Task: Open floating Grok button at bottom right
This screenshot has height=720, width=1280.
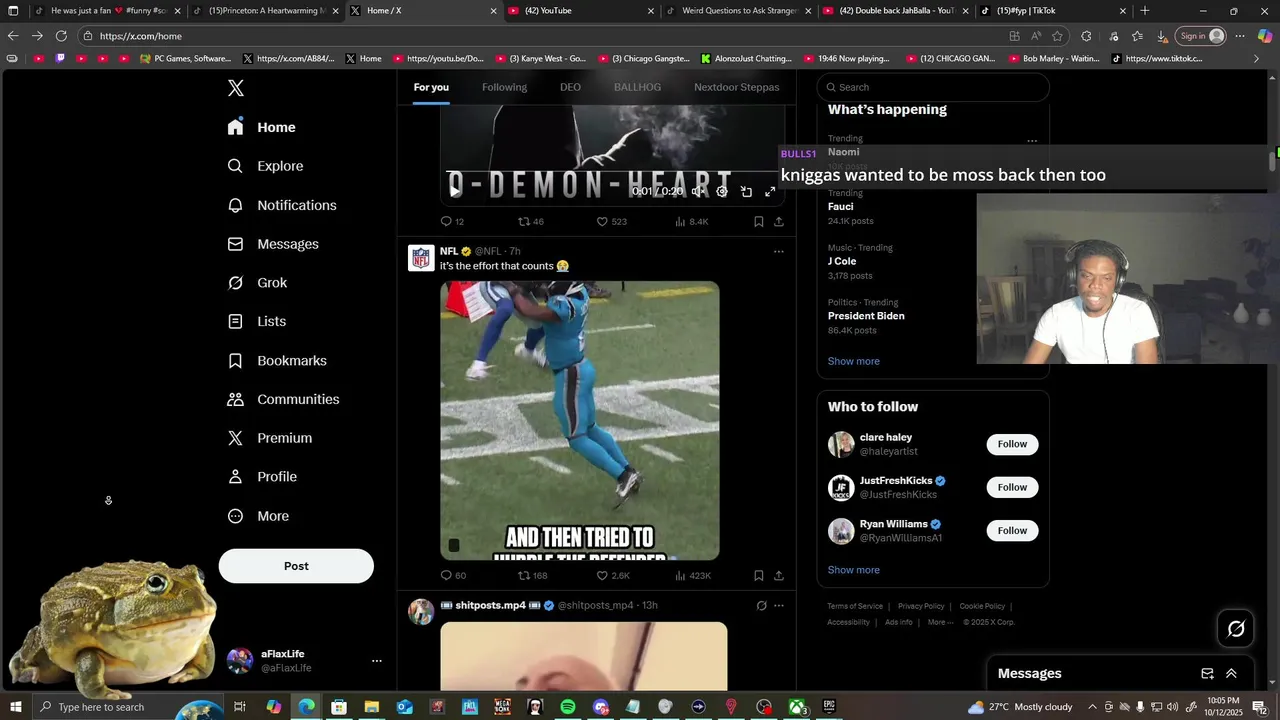Action: tap(1236, 628)
